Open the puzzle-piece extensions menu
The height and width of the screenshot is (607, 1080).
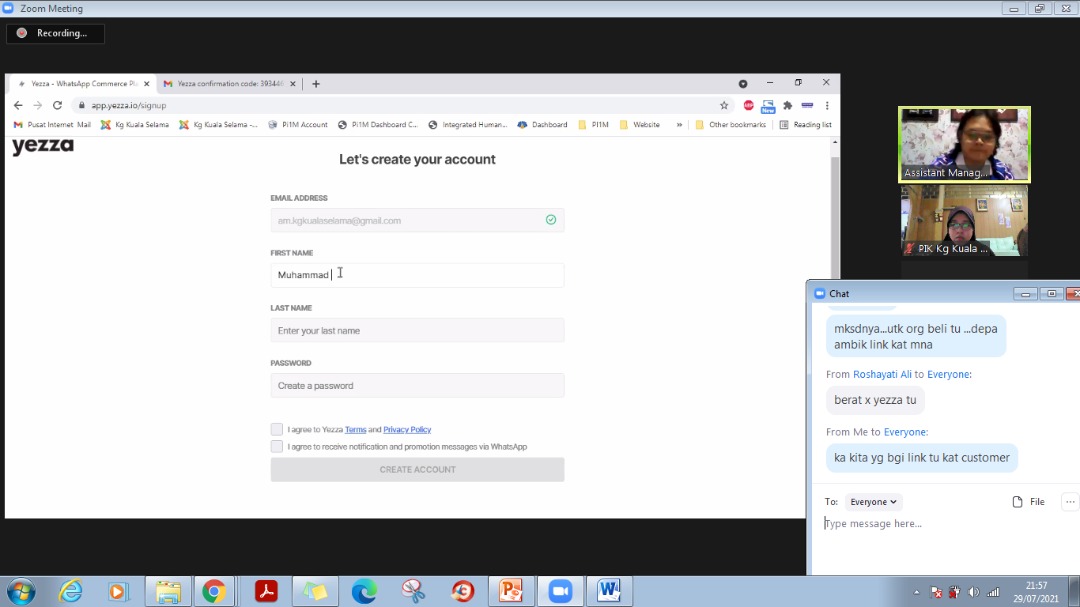coord(788,105)
